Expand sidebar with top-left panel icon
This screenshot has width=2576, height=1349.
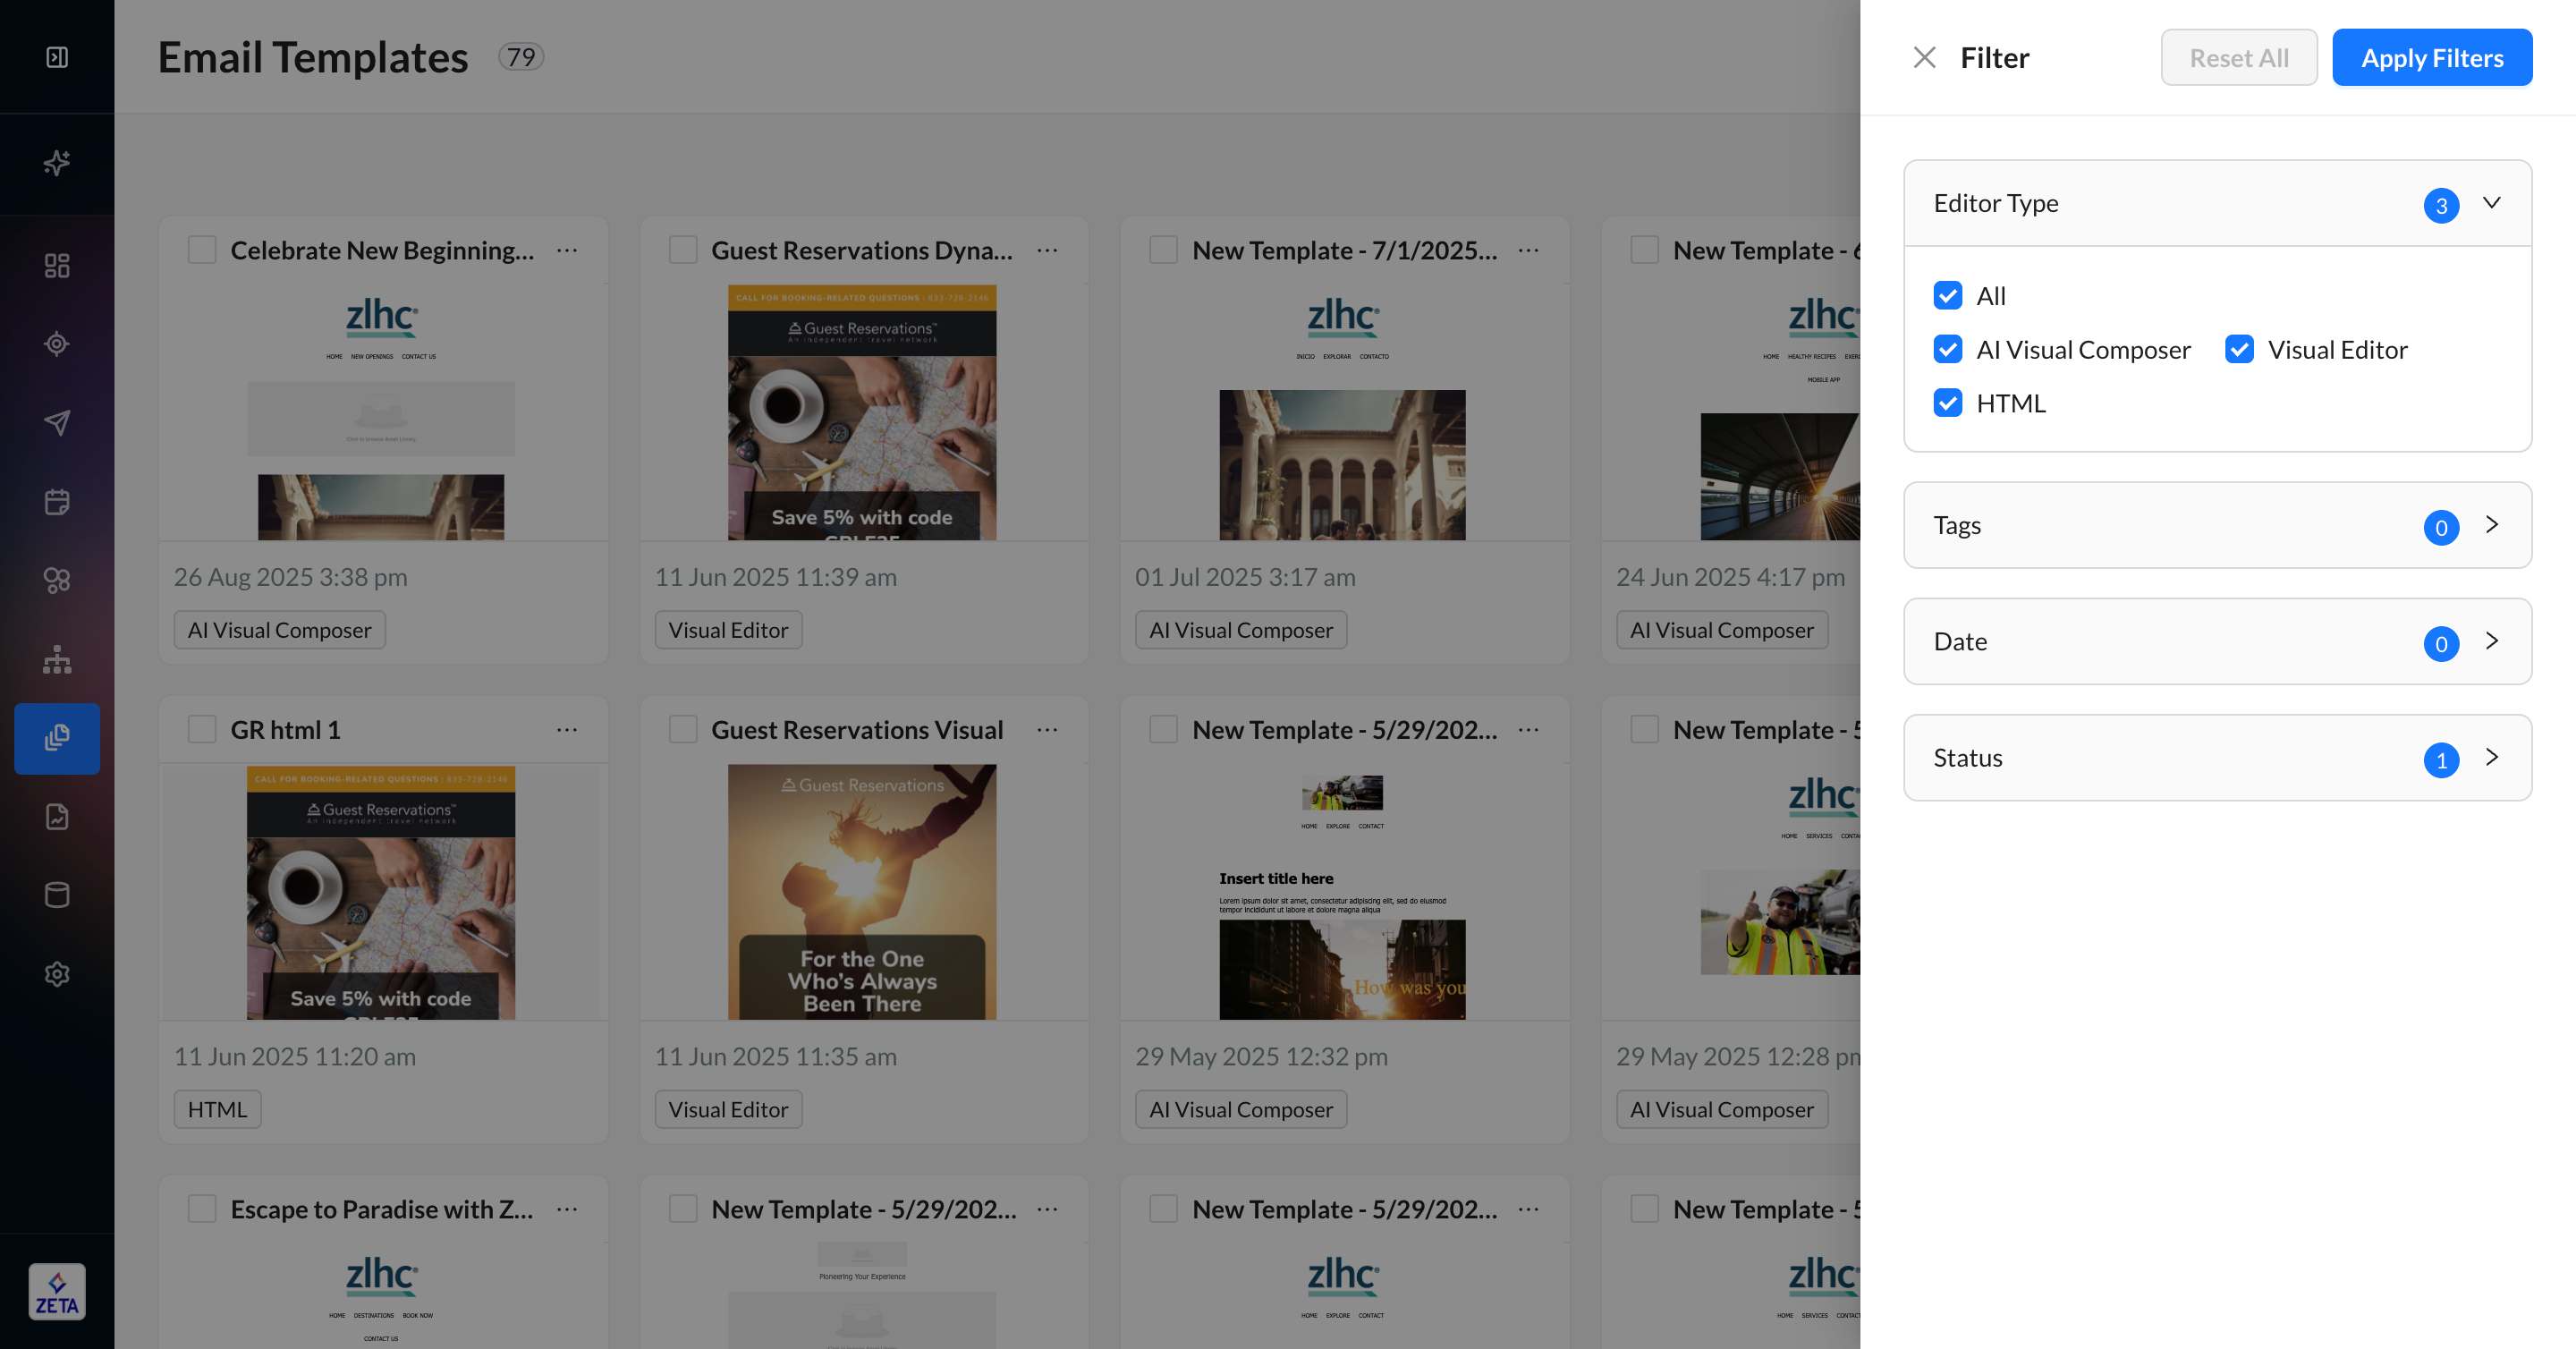(57, 57)
